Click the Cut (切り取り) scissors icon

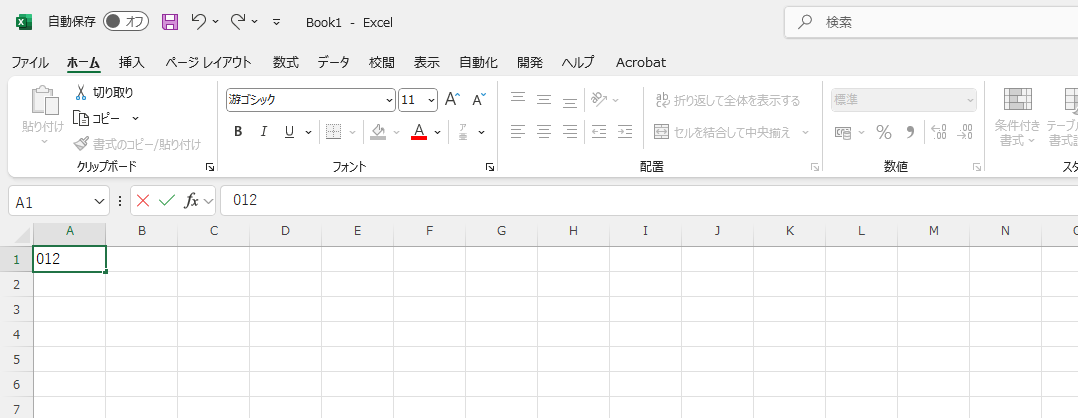pyautogui.click(x=82, y=92)
